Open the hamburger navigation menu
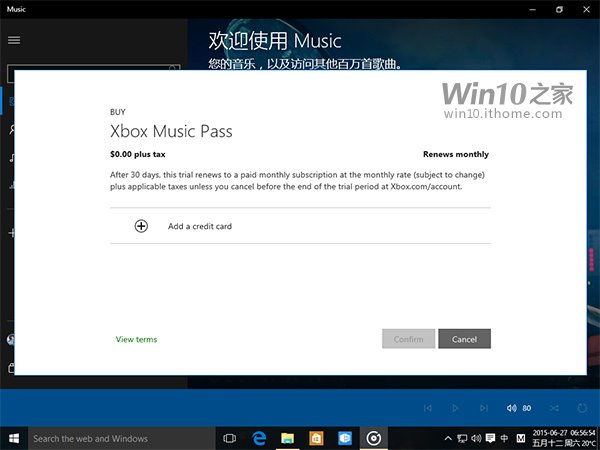 [x=14, y=40]
